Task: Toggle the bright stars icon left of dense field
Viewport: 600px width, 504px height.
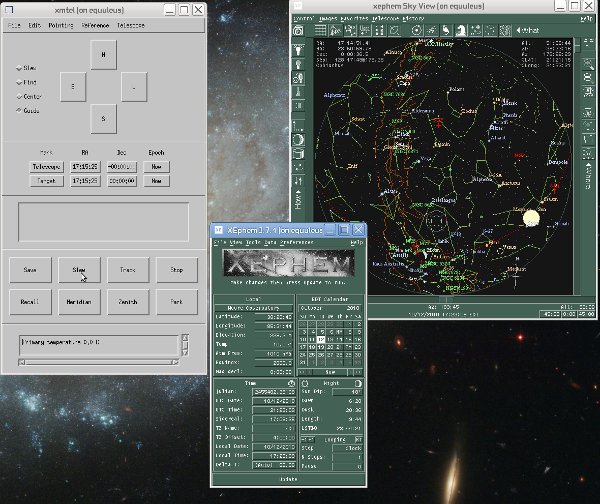Action: [x=491, y=30]
